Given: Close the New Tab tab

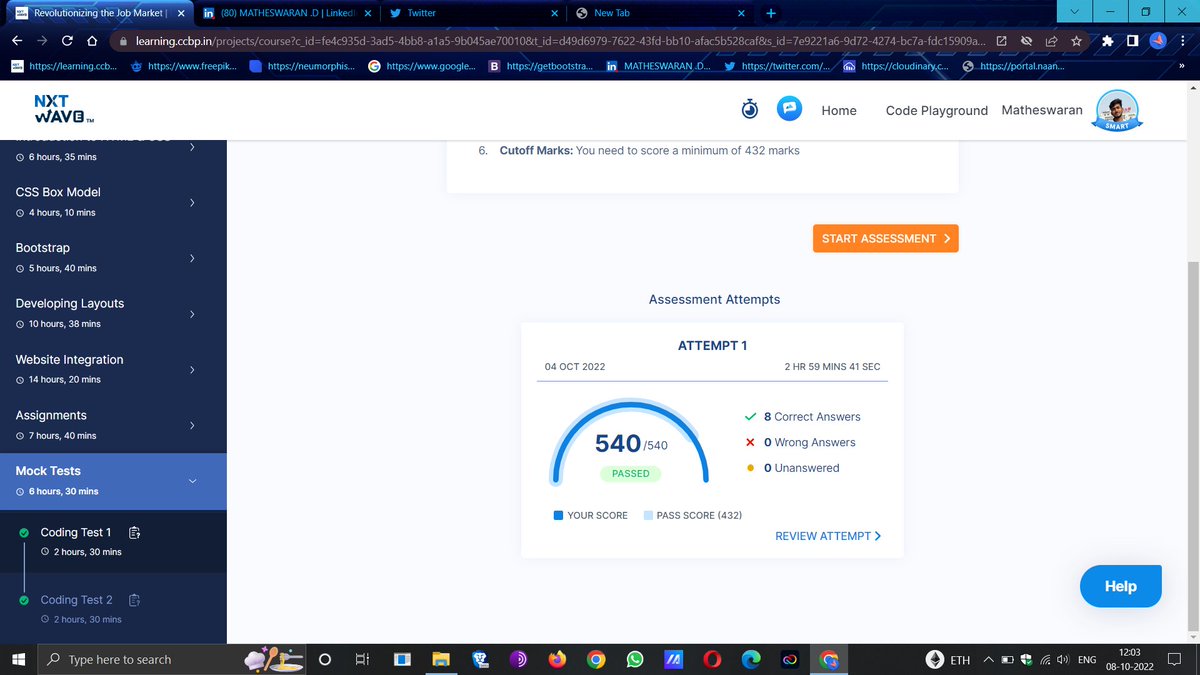Looking at the screenshot, I should (741, 13).
